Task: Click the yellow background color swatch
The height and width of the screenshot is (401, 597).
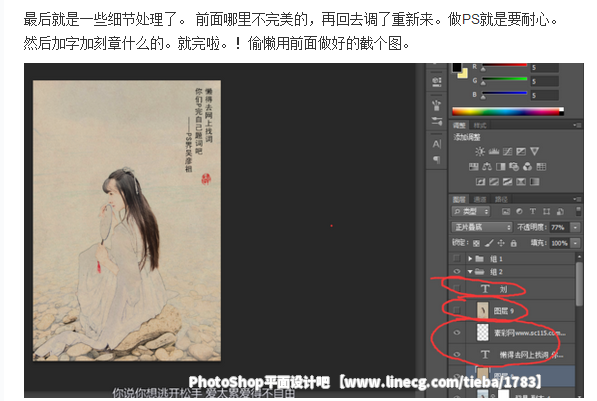Action: (463, 74)
